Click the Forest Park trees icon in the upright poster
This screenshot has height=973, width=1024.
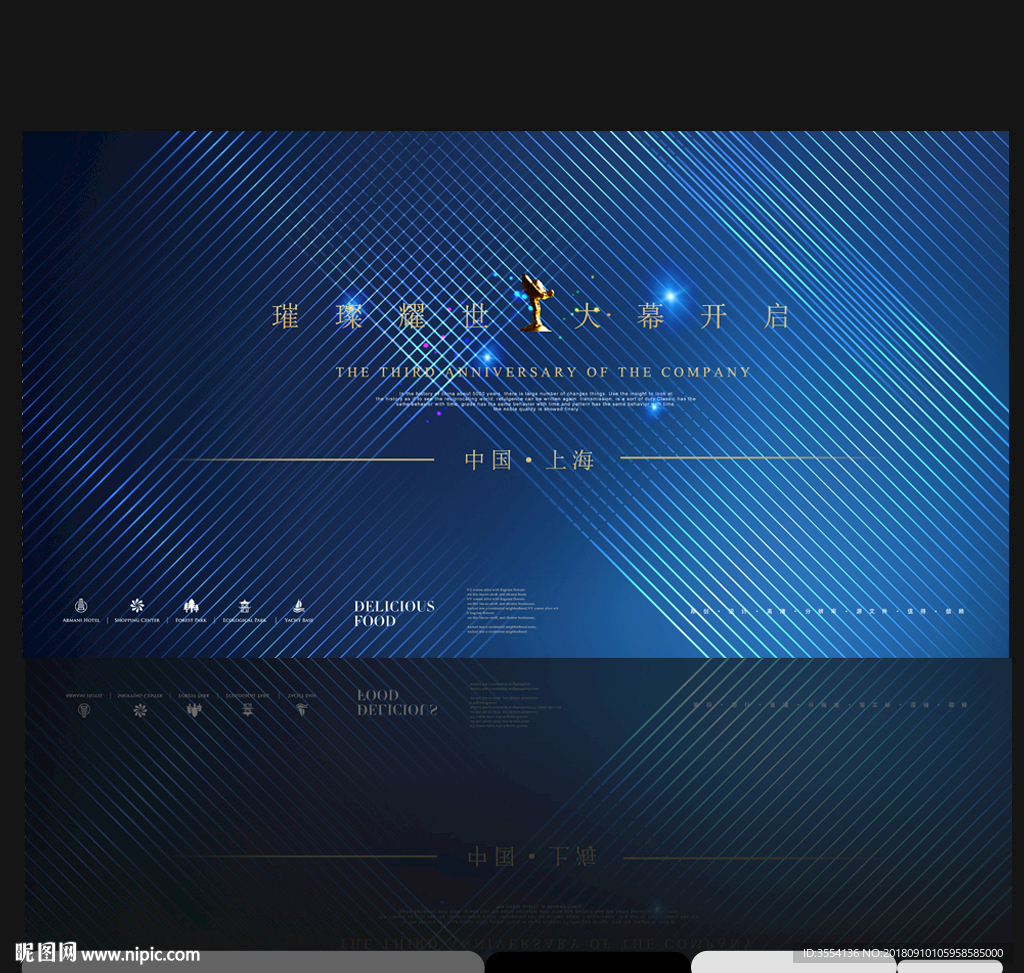(x=191, y=605)
